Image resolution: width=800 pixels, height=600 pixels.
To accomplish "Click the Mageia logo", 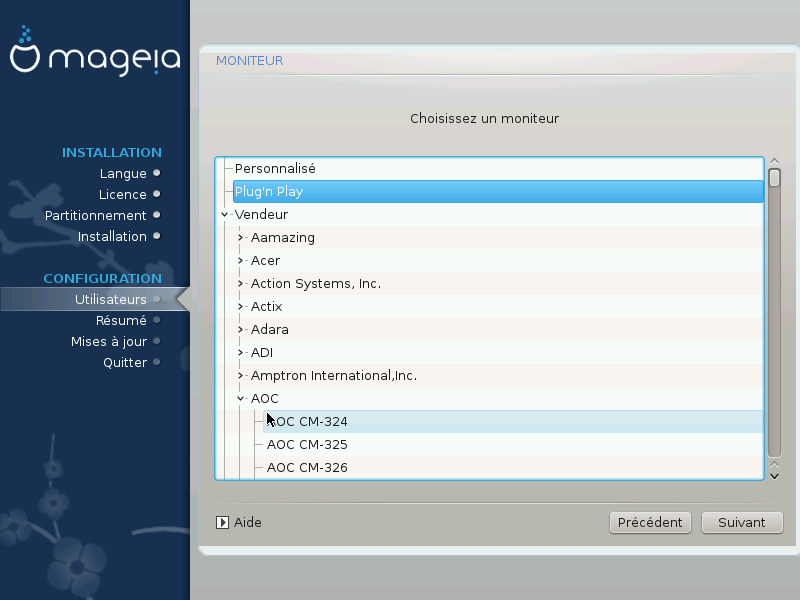I will click(95, 51).
